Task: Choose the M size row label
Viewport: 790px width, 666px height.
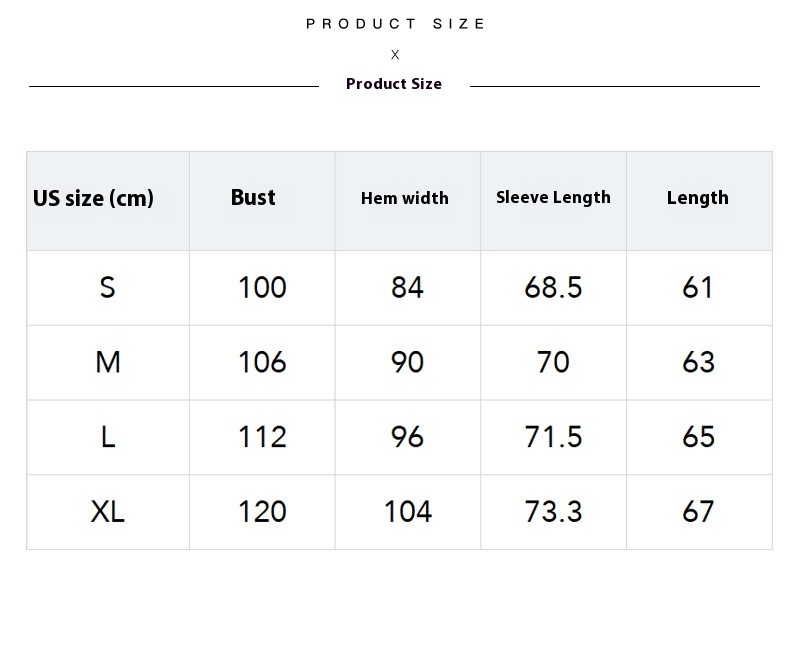Action: 108,362
